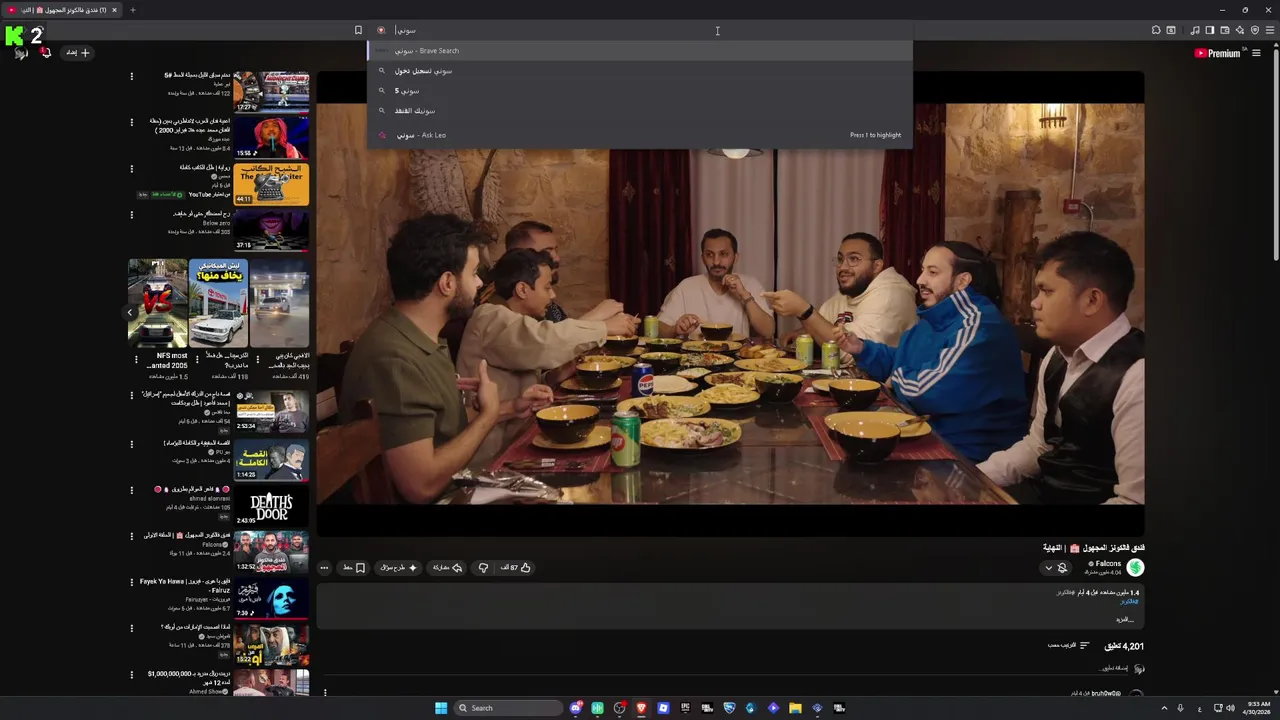1280x720 pixels.
Task: Open Windows Start menu
Action: [x=441, y=708]
